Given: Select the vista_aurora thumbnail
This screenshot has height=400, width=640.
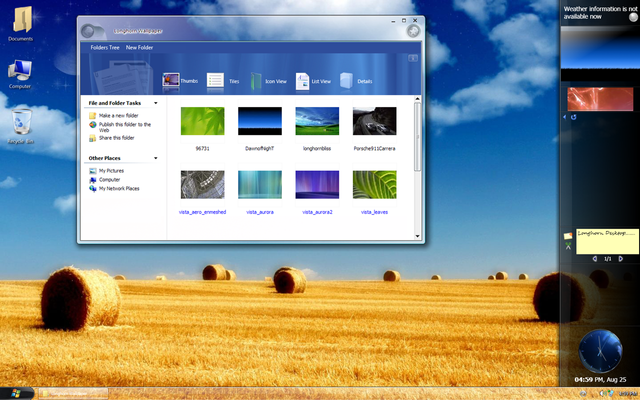Looking at the screenshot, I should click(260, 184).
